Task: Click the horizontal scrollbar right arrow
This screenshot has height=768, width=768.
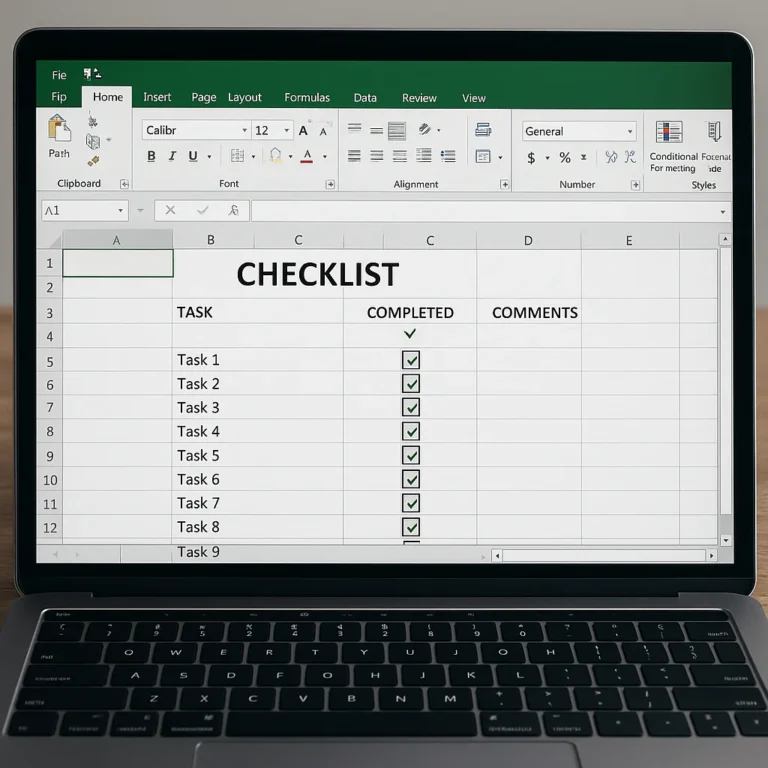Action: click(x=712, y=555)
